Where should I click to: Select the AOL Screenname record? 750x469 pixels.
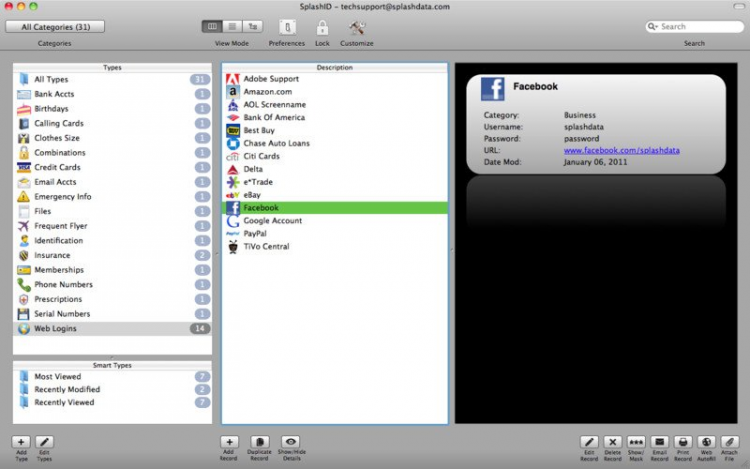click(x=335, y=105)
